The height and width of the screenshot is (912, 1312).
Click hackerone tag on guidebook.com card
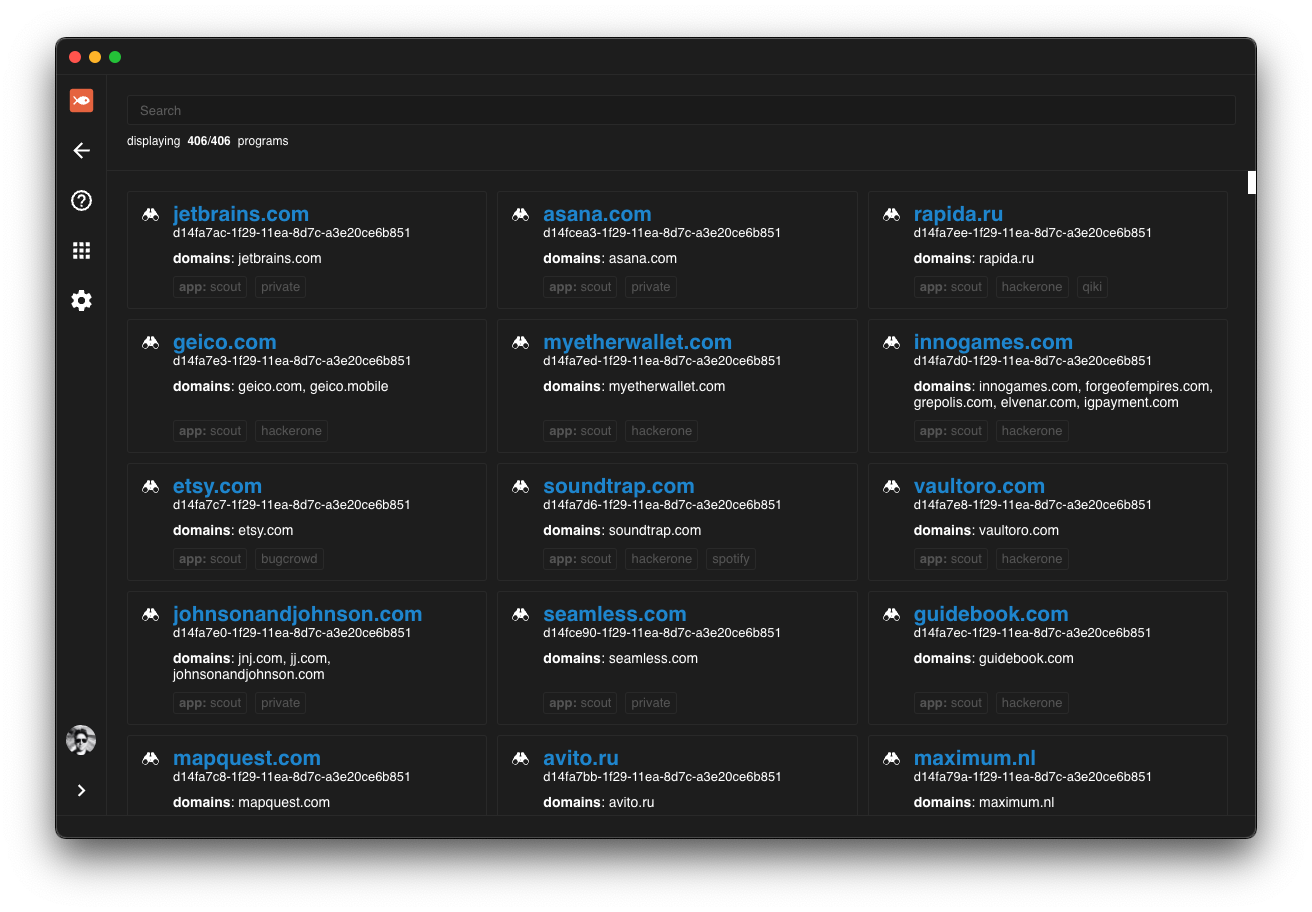click(x=1032, y=703)
